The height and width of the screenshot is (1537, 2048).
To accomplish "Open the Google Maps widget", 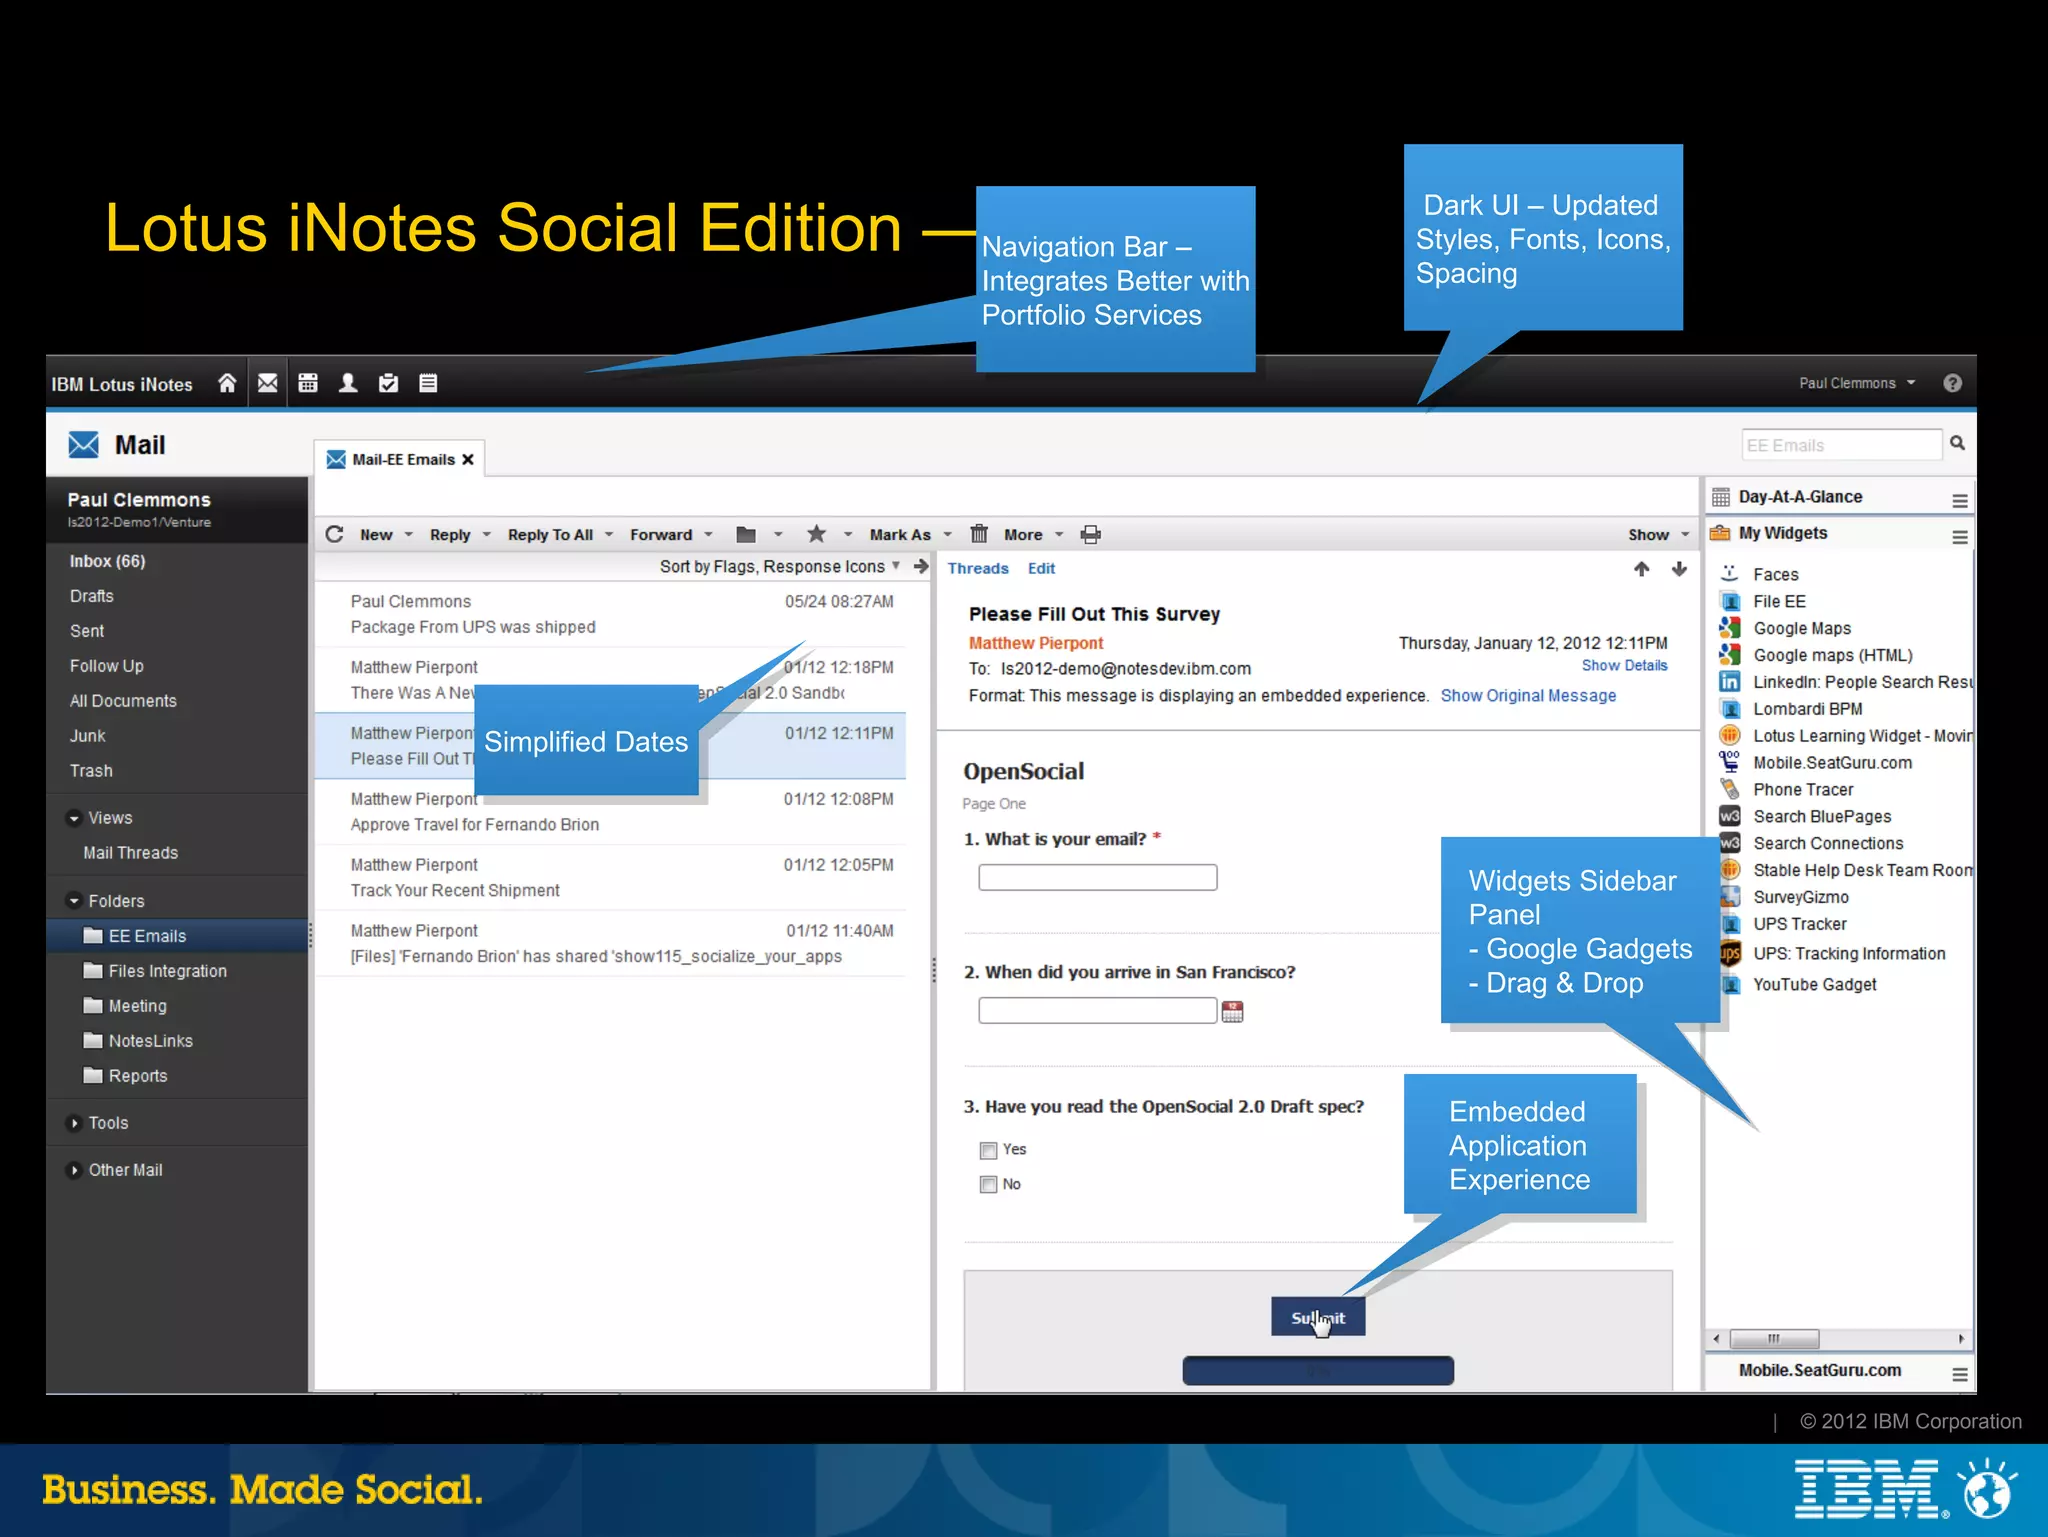I will click(x=1801, y=628).
